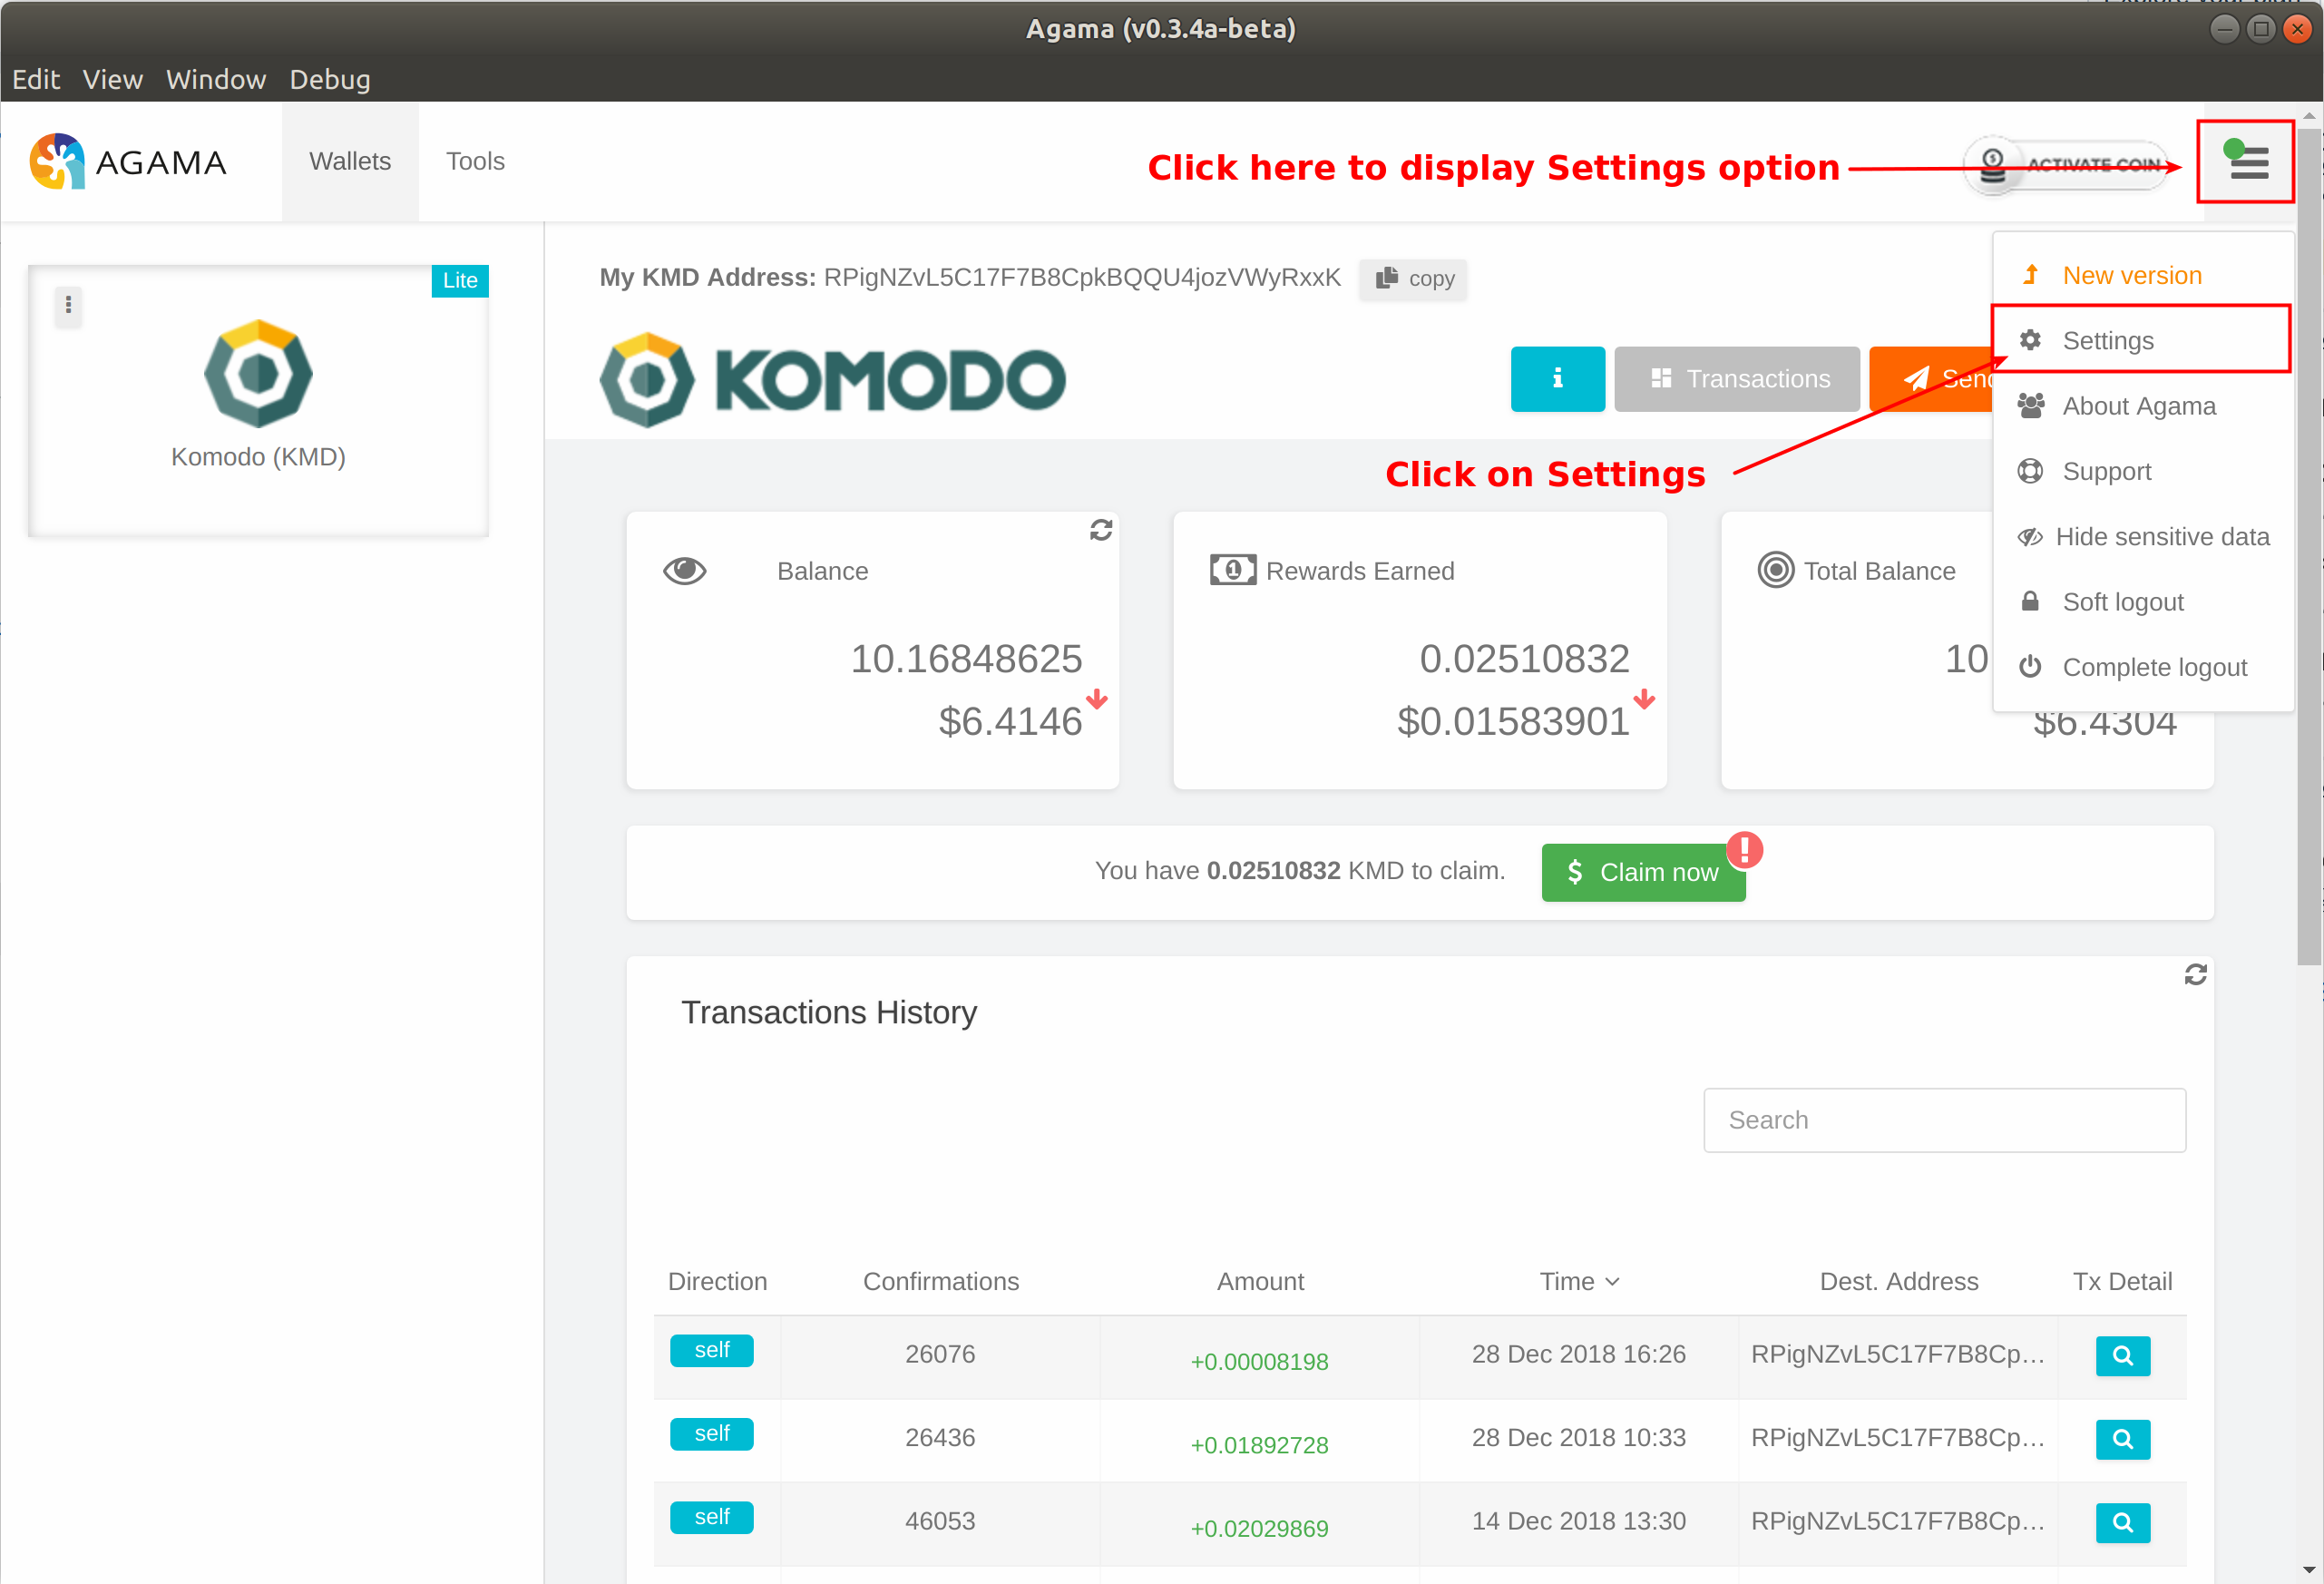
Task: Click the Activate Coin button
Action: [x=2067, y=165]
